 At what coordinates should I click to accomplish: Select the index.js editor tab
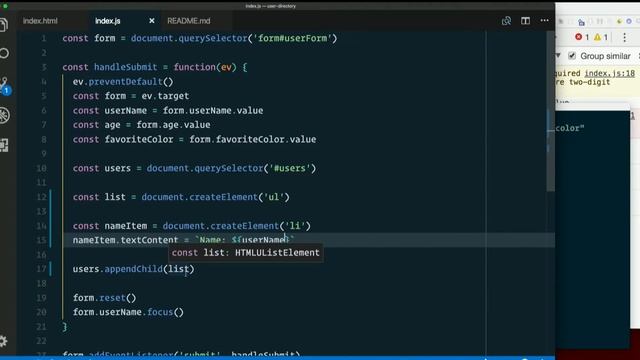(108, 21)
